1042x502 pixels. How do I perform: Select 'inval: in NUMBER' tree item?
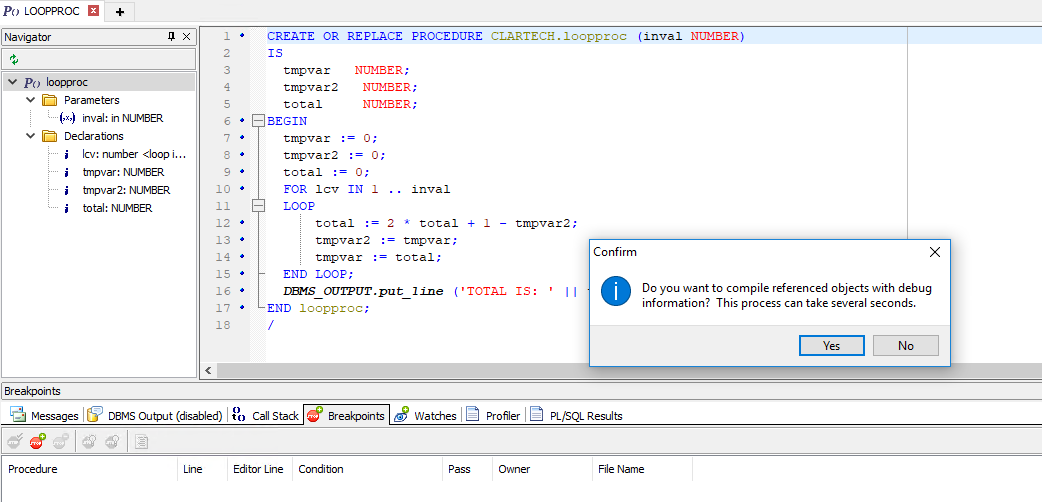pos(122,118)
